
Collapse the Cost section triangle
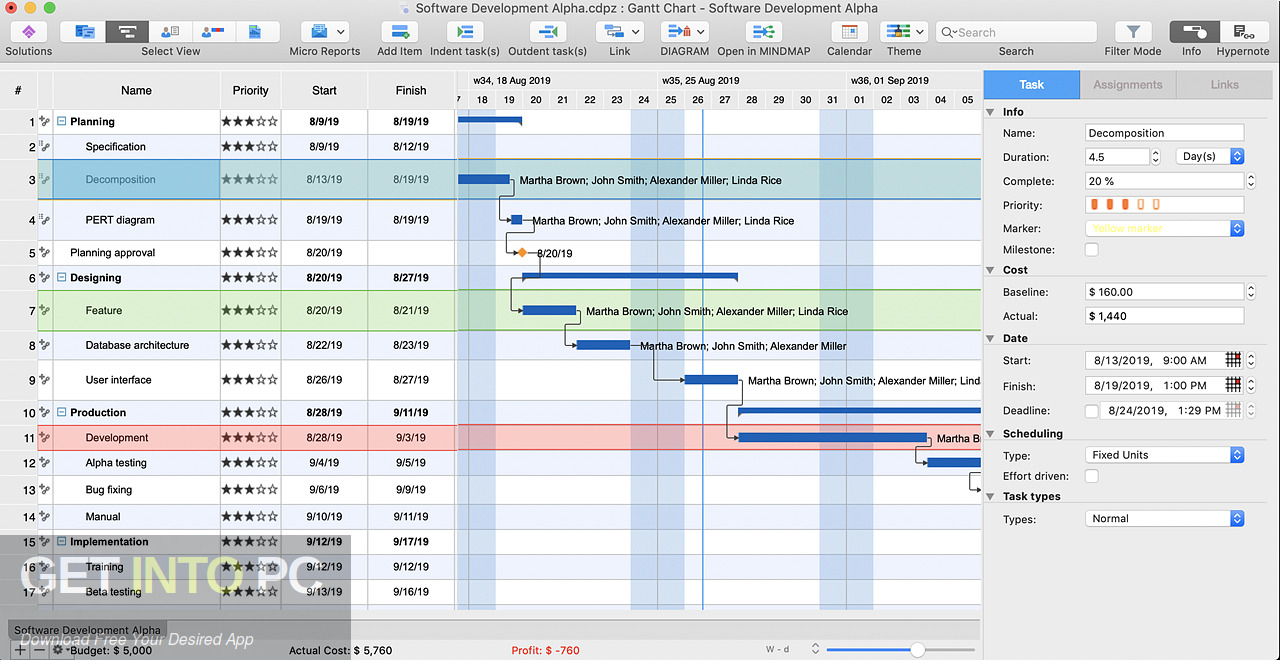click(x=991, y=270)
